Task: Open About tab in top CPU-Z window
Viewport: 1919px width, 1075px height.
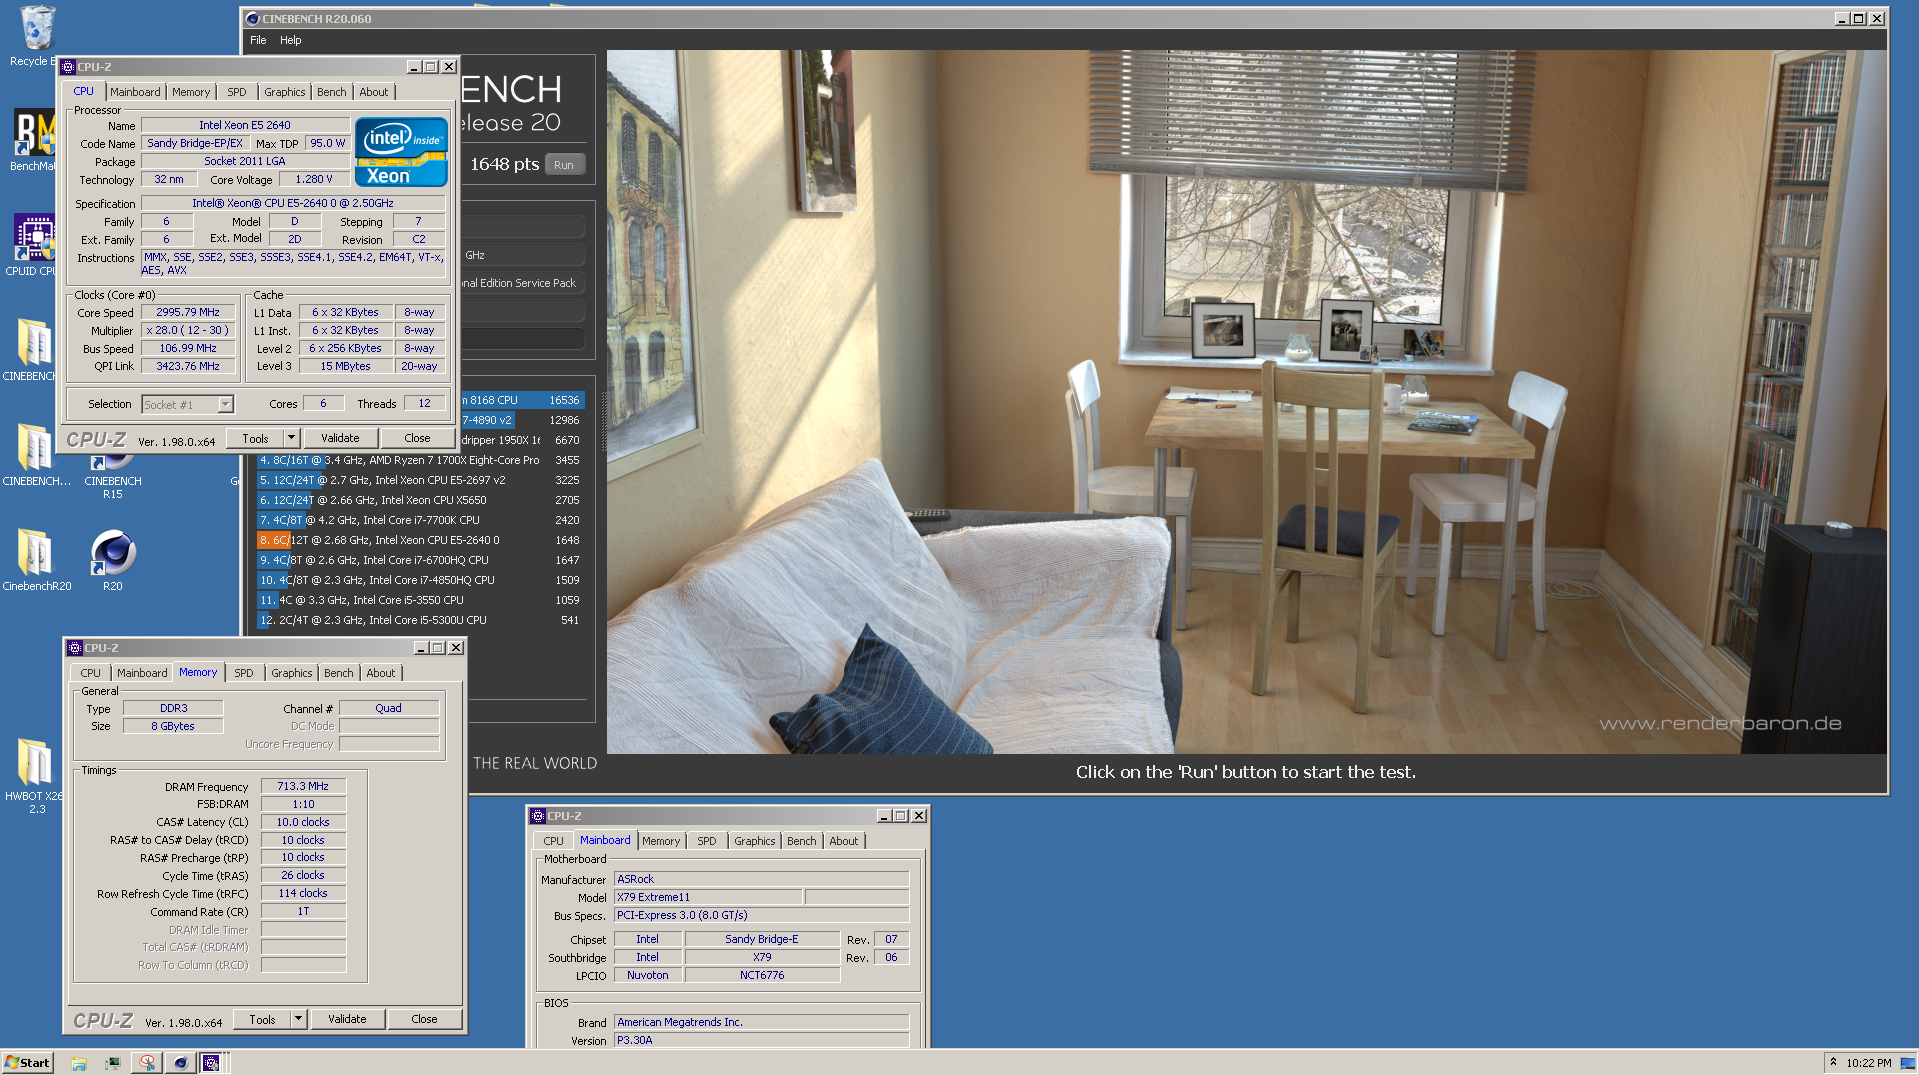Action: click(374, 92)
